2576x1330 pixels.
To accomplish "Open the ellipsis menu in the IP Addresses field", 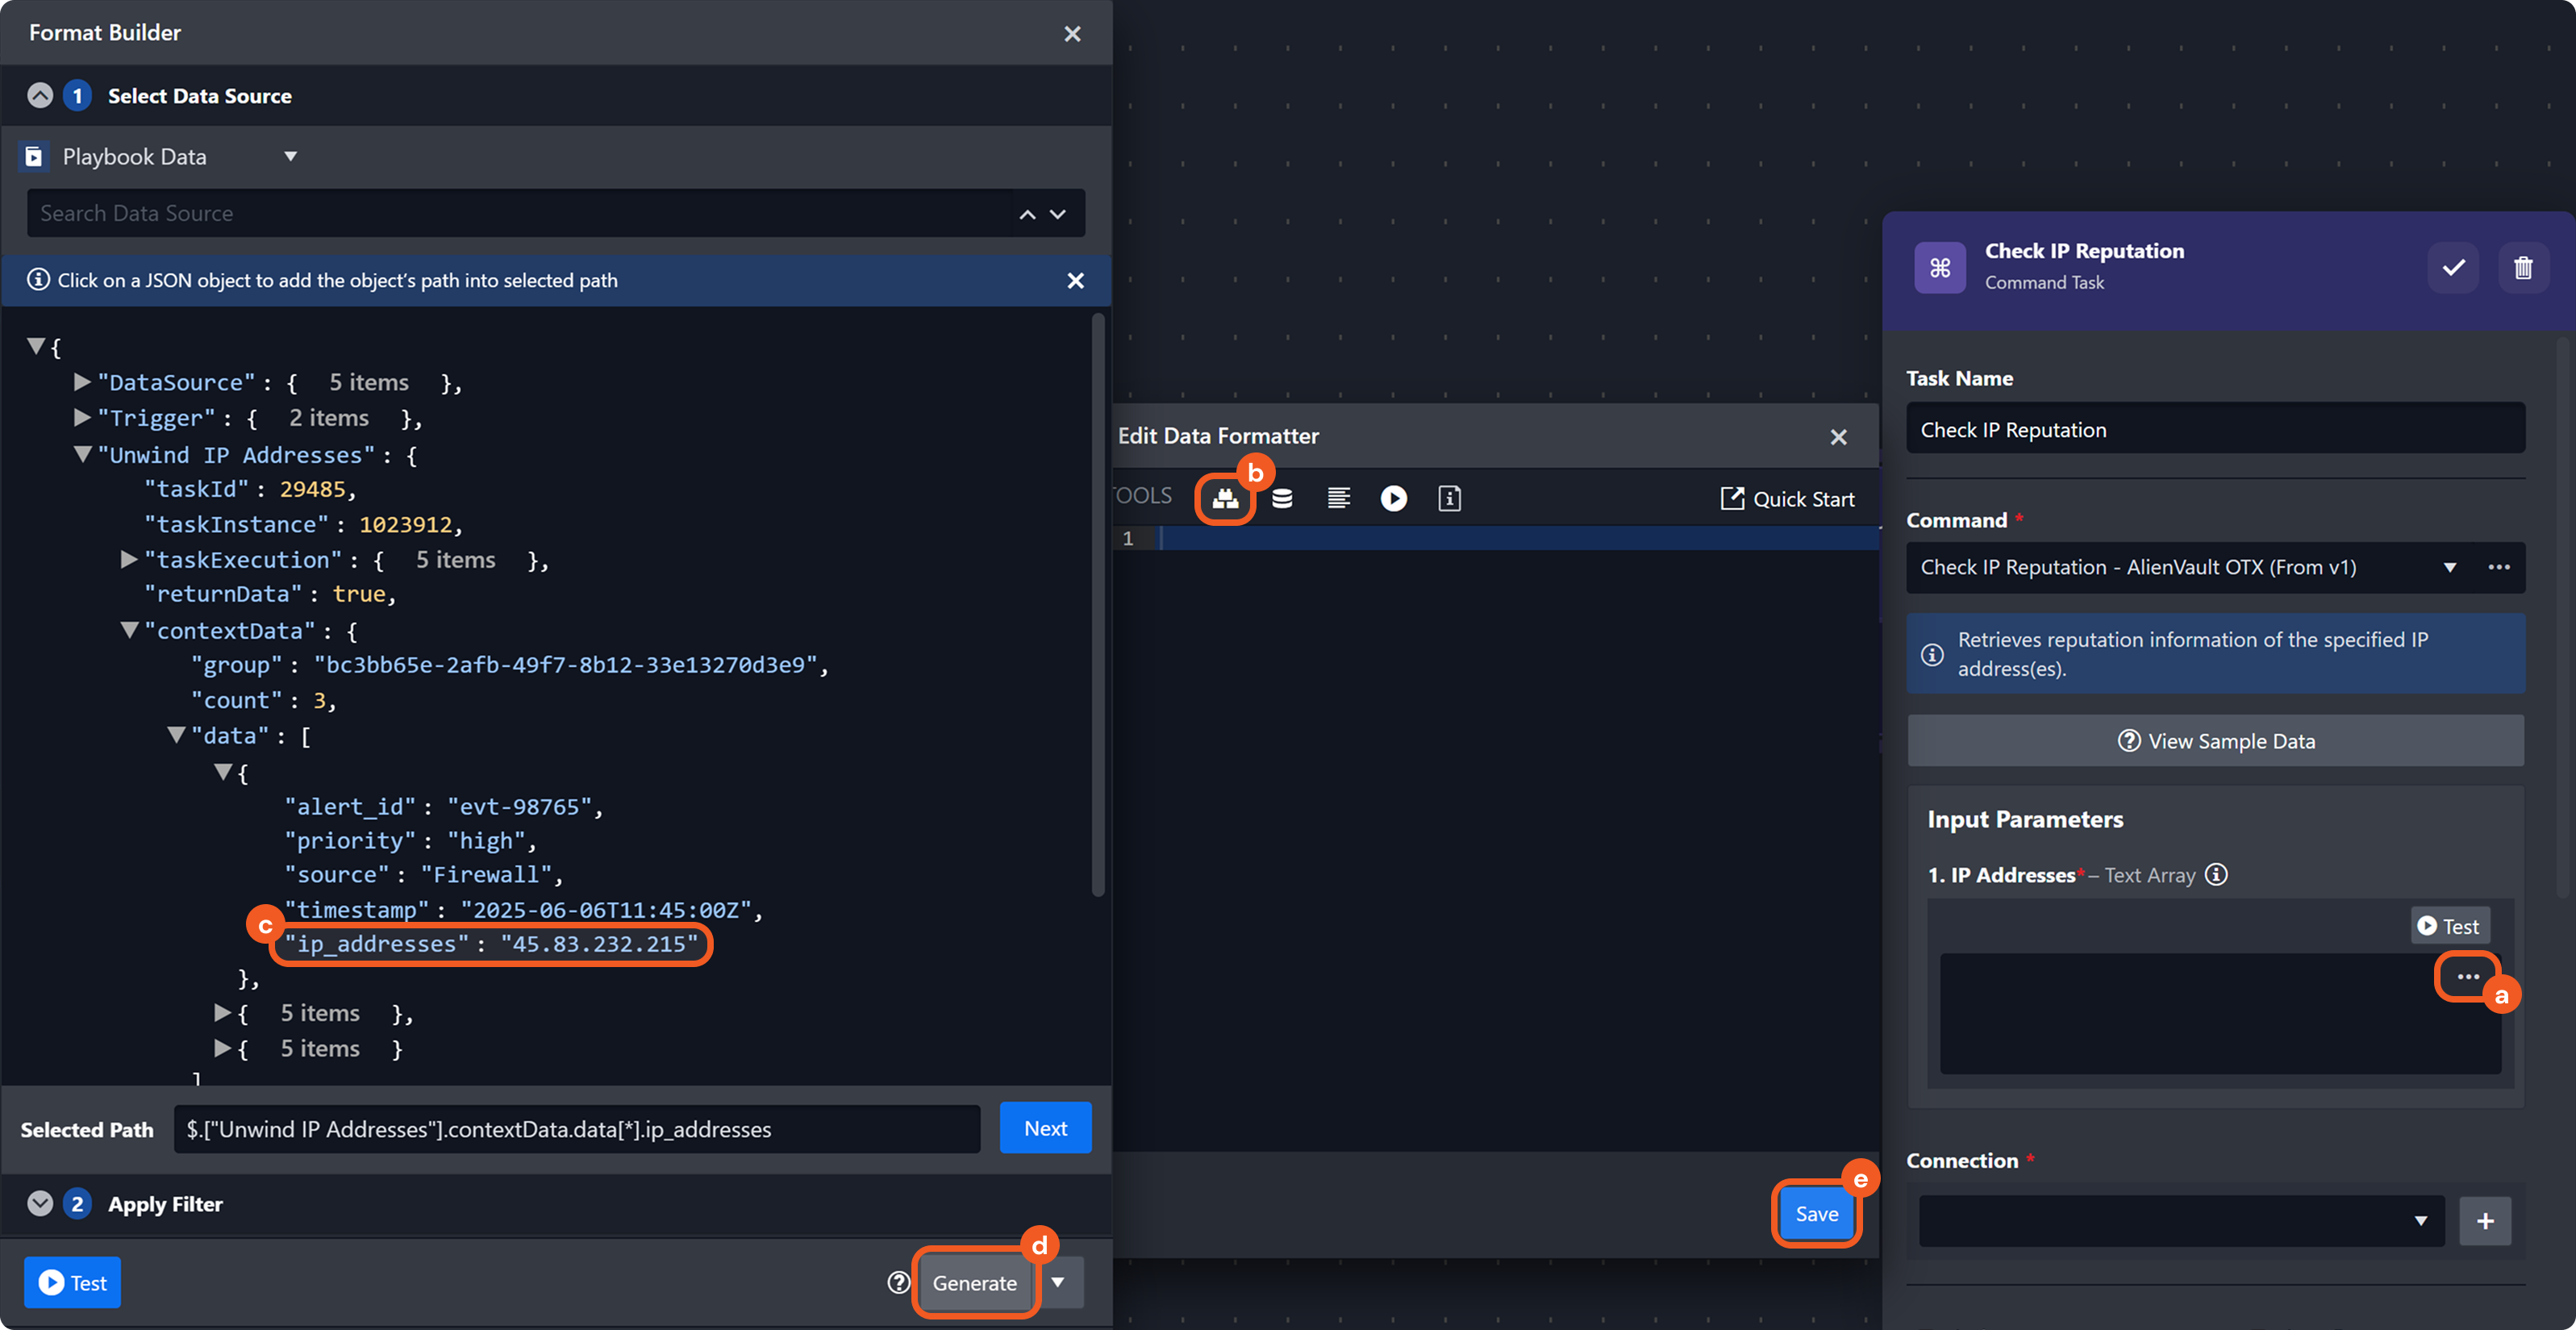I will [2467, 976].
